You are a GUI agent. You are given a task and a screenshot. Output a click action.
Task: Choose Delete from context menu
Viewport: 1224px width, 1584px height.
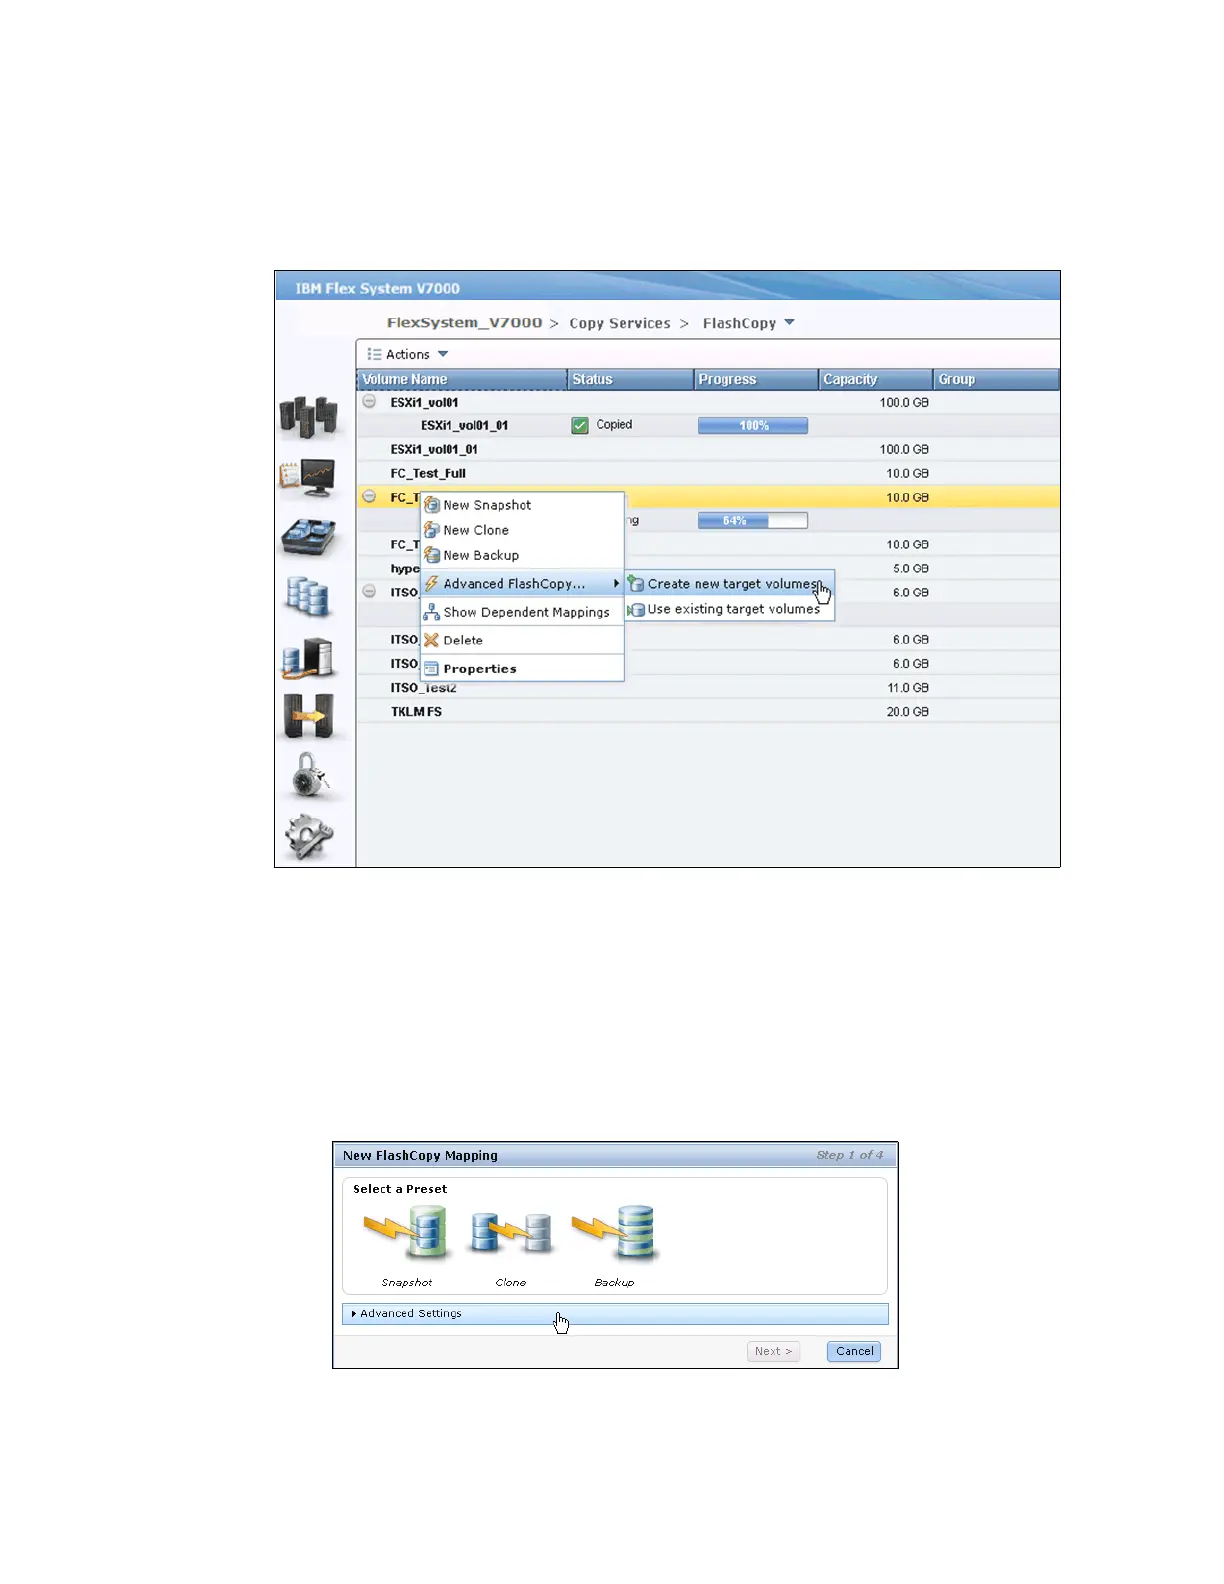(522, 640)
